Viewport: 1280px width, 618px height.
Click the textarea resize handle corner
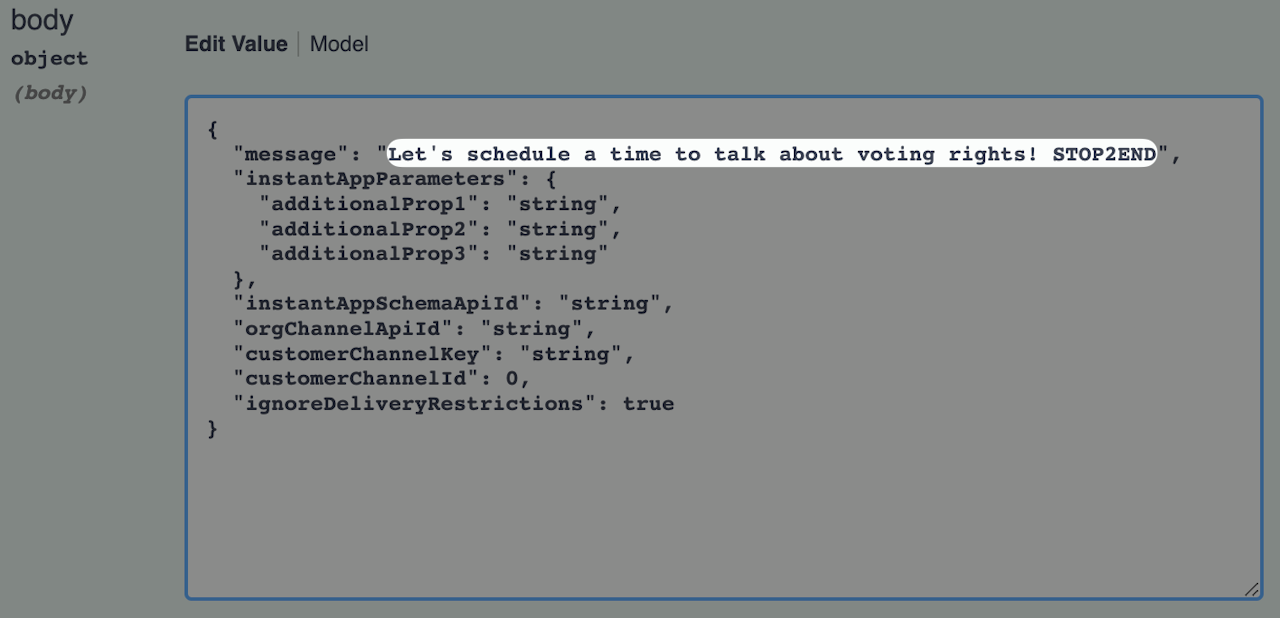(x=1252, y=590)
